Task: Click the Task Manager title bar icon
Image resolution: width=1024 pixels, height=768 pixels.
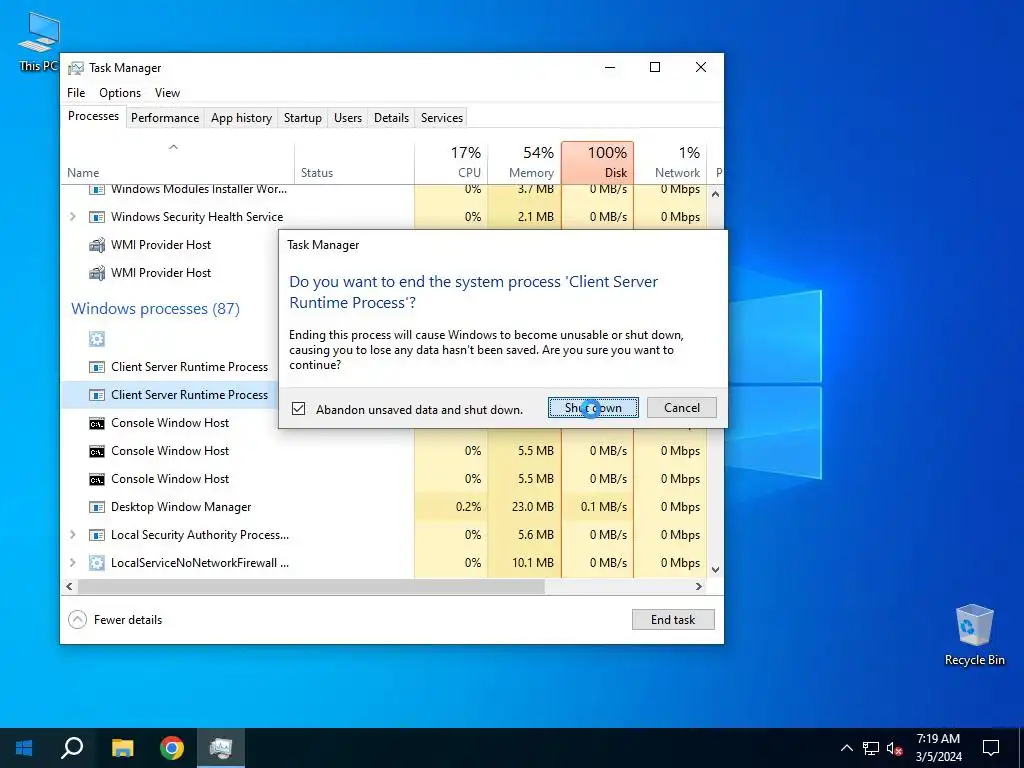Action: click(x=76, y=68)
